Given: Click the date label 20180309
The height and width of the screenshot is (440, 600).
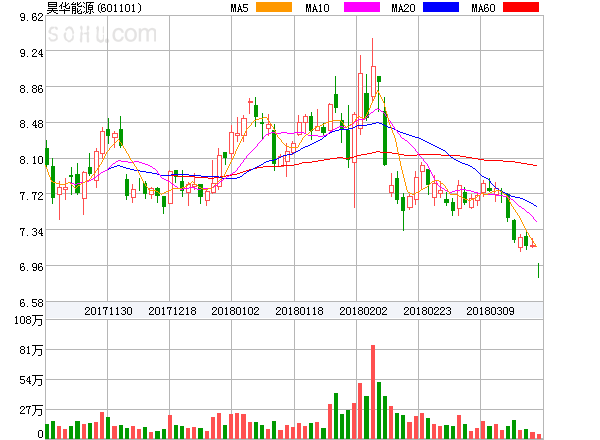Looking at the screenshot, I should 490,311.
